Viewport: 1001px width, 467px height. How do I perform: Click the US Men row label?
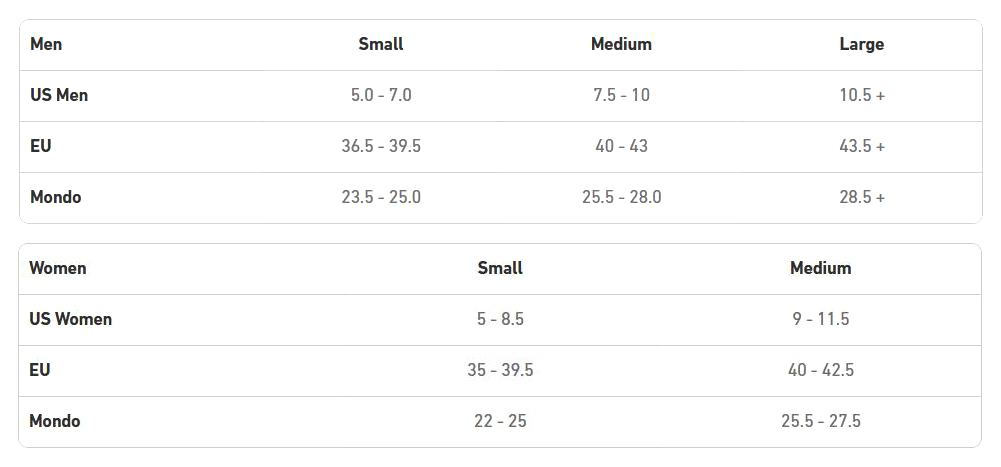[x=59, y=95]
